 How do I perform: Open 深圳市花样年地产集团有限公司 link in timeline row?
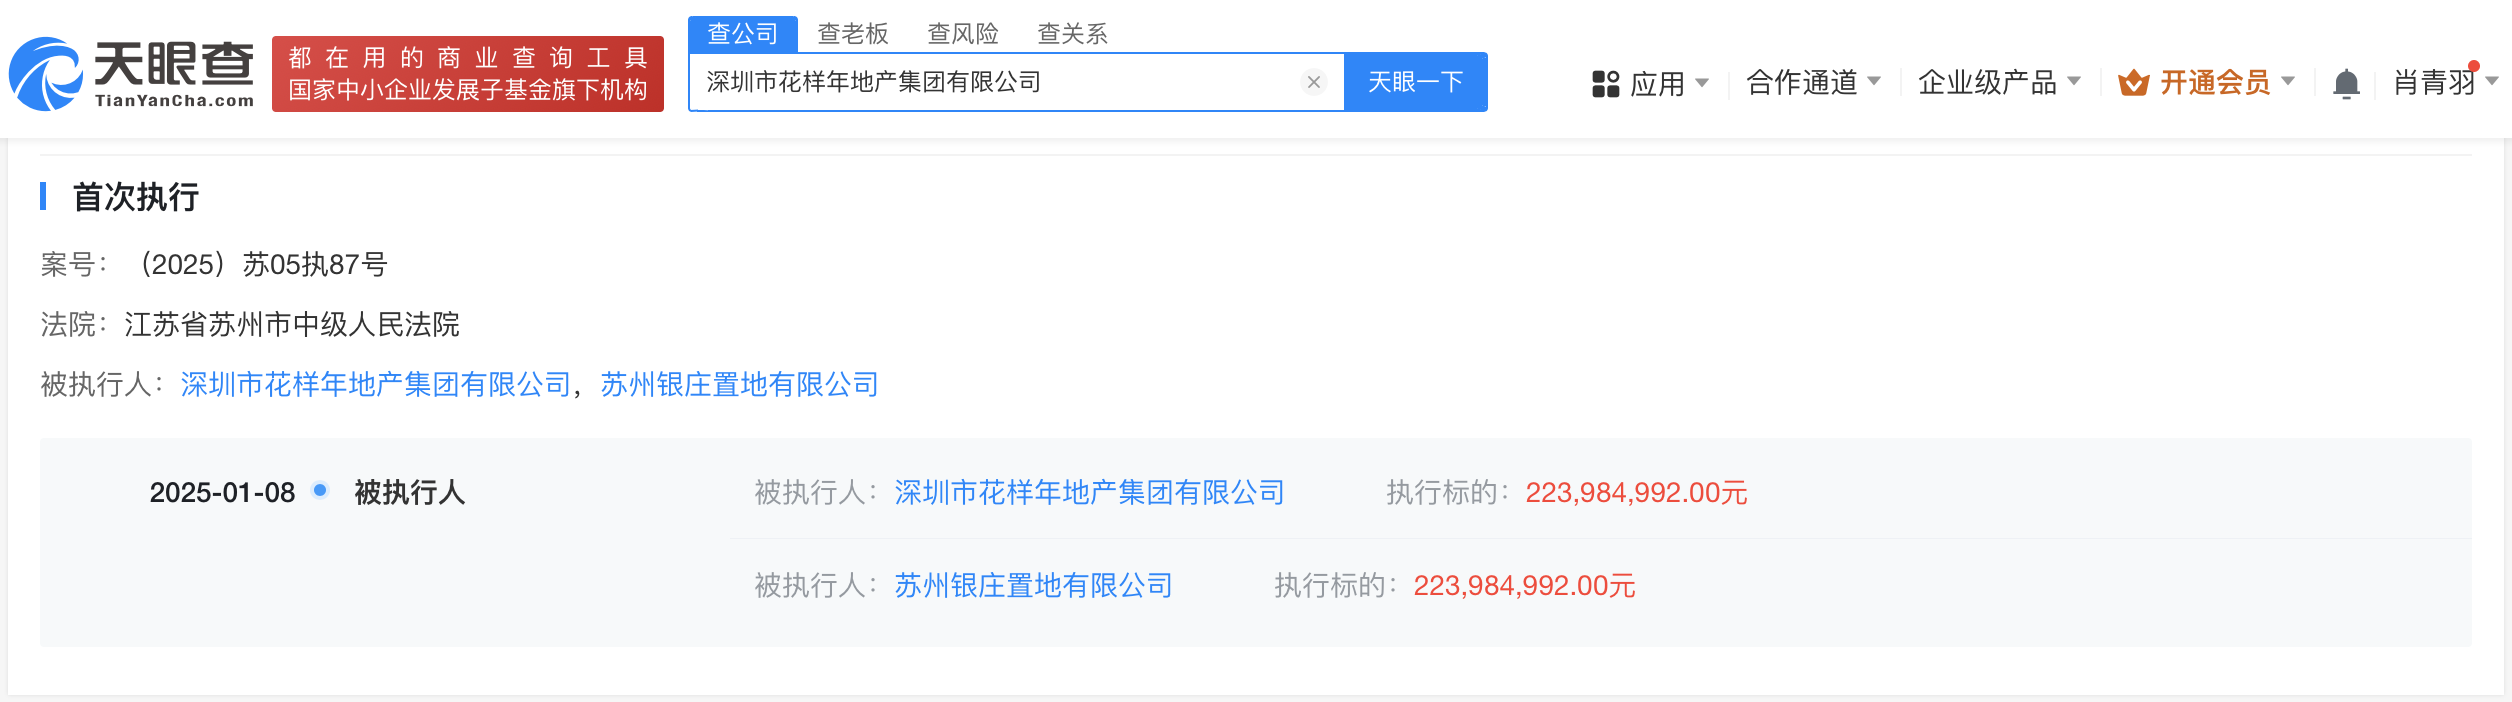click(x=1090, y=493)
